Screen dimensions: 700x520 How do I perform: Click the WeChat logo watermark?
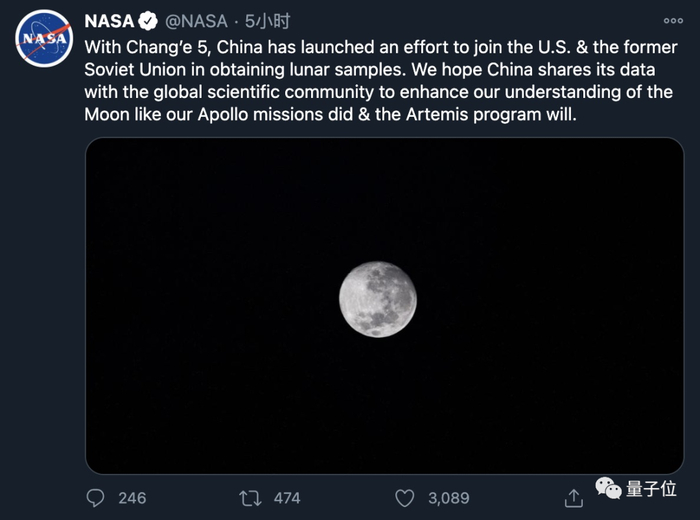coord(609,489)
